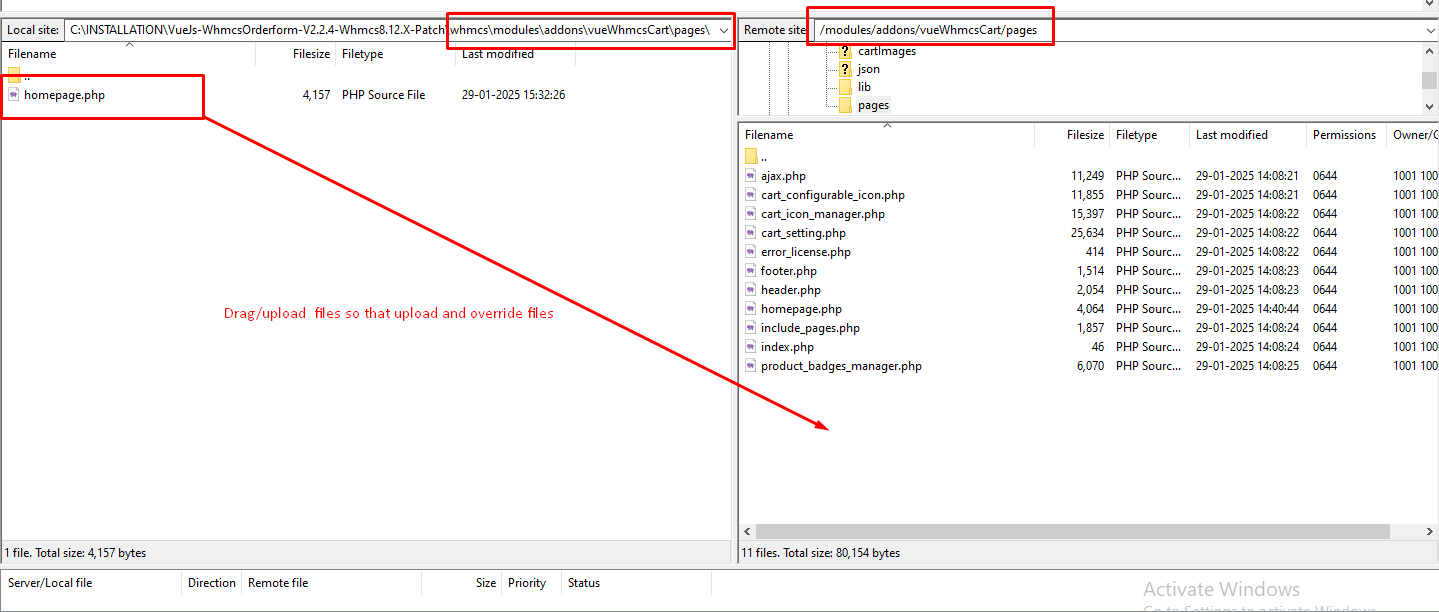Click the parent folder icon in local file list
The width and height of the screenshot is (1439, 612).
(x=14, y=76)
